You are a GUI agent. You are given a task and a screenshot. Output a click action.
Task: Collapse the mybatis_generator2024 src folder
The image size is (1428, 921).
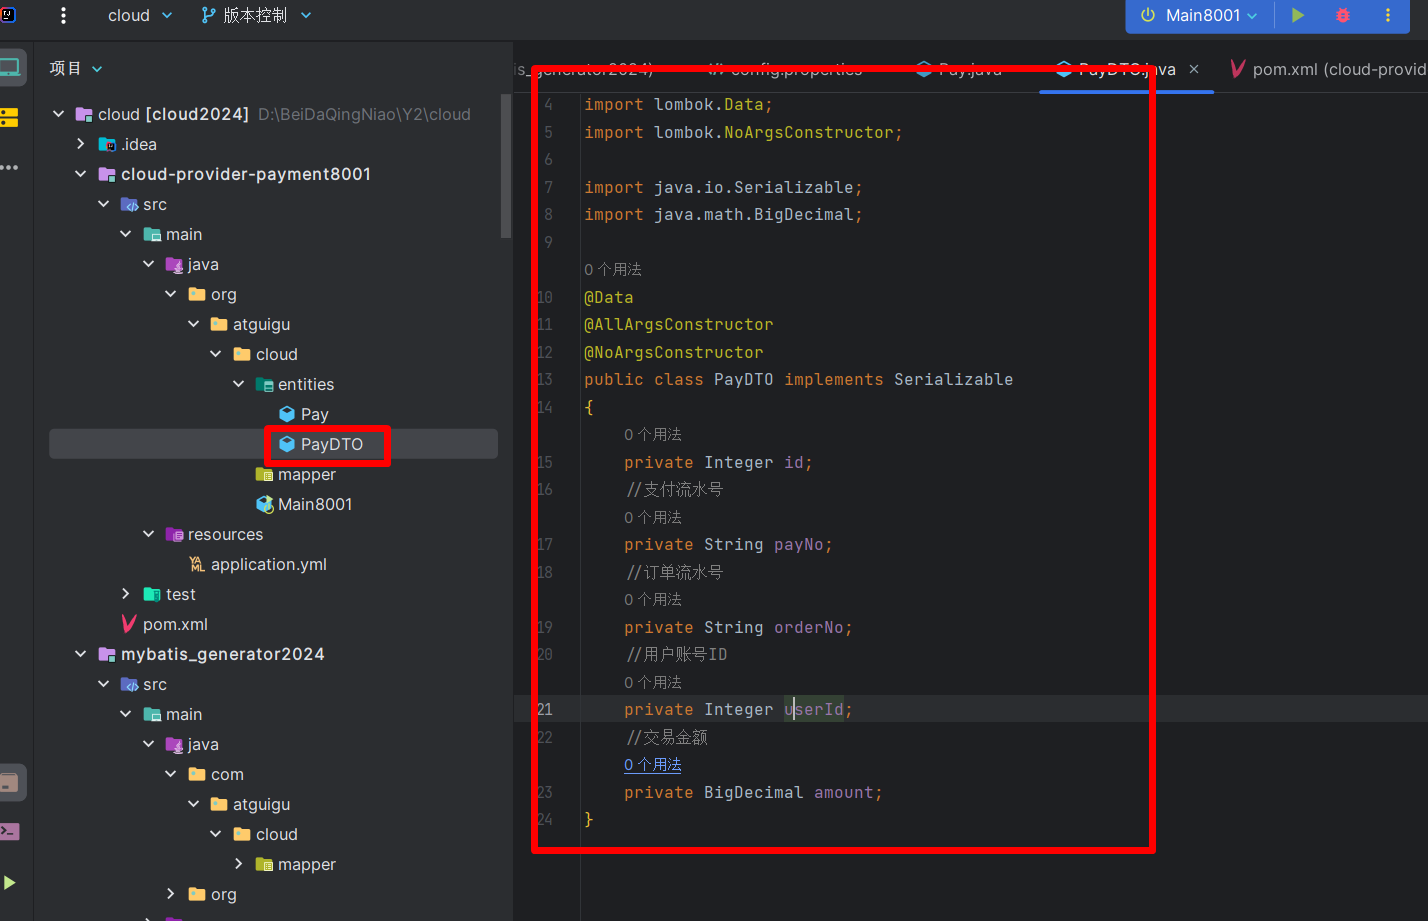click(x=103, y=684)
